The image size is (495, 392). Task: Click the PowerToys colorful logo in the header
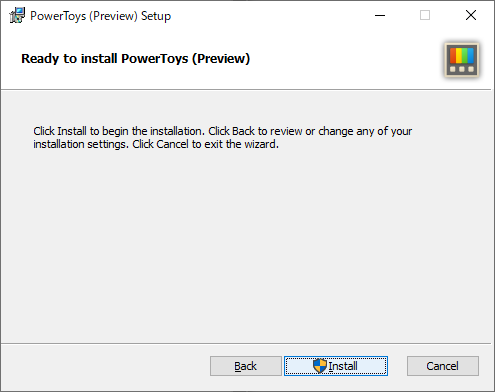(462, 60)
